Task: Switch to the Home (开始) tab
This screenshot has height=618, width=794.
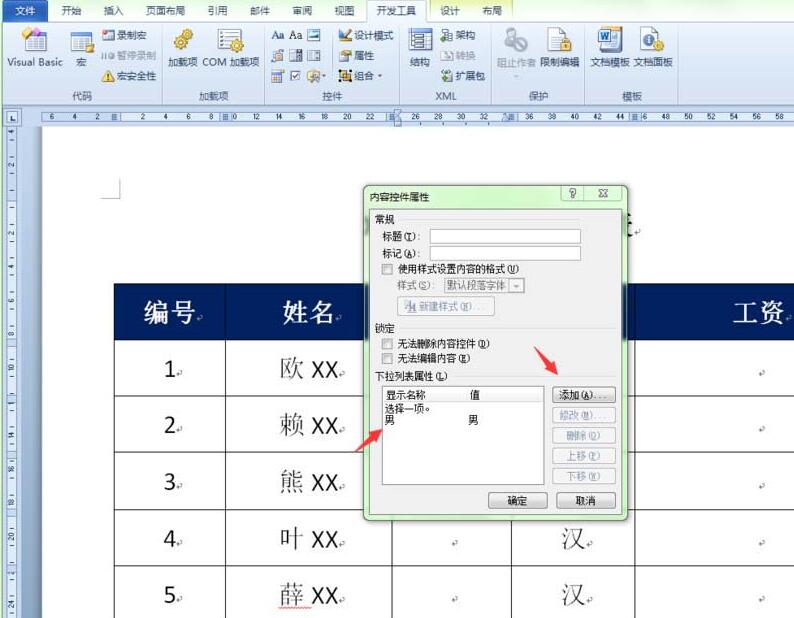Action: 71,10
